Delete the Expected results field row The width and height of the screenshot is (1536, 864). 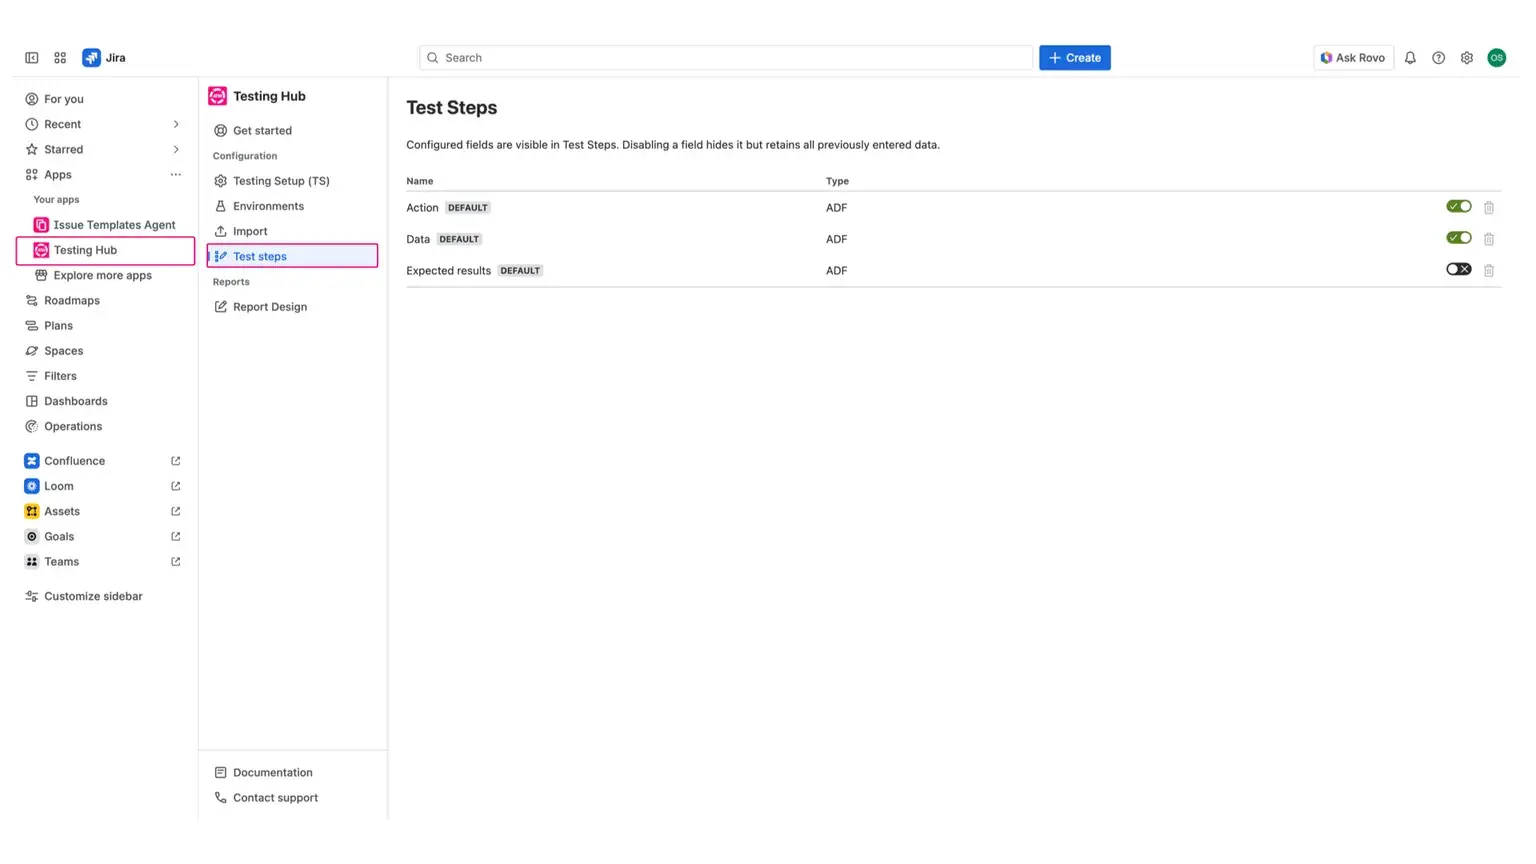1489,270
